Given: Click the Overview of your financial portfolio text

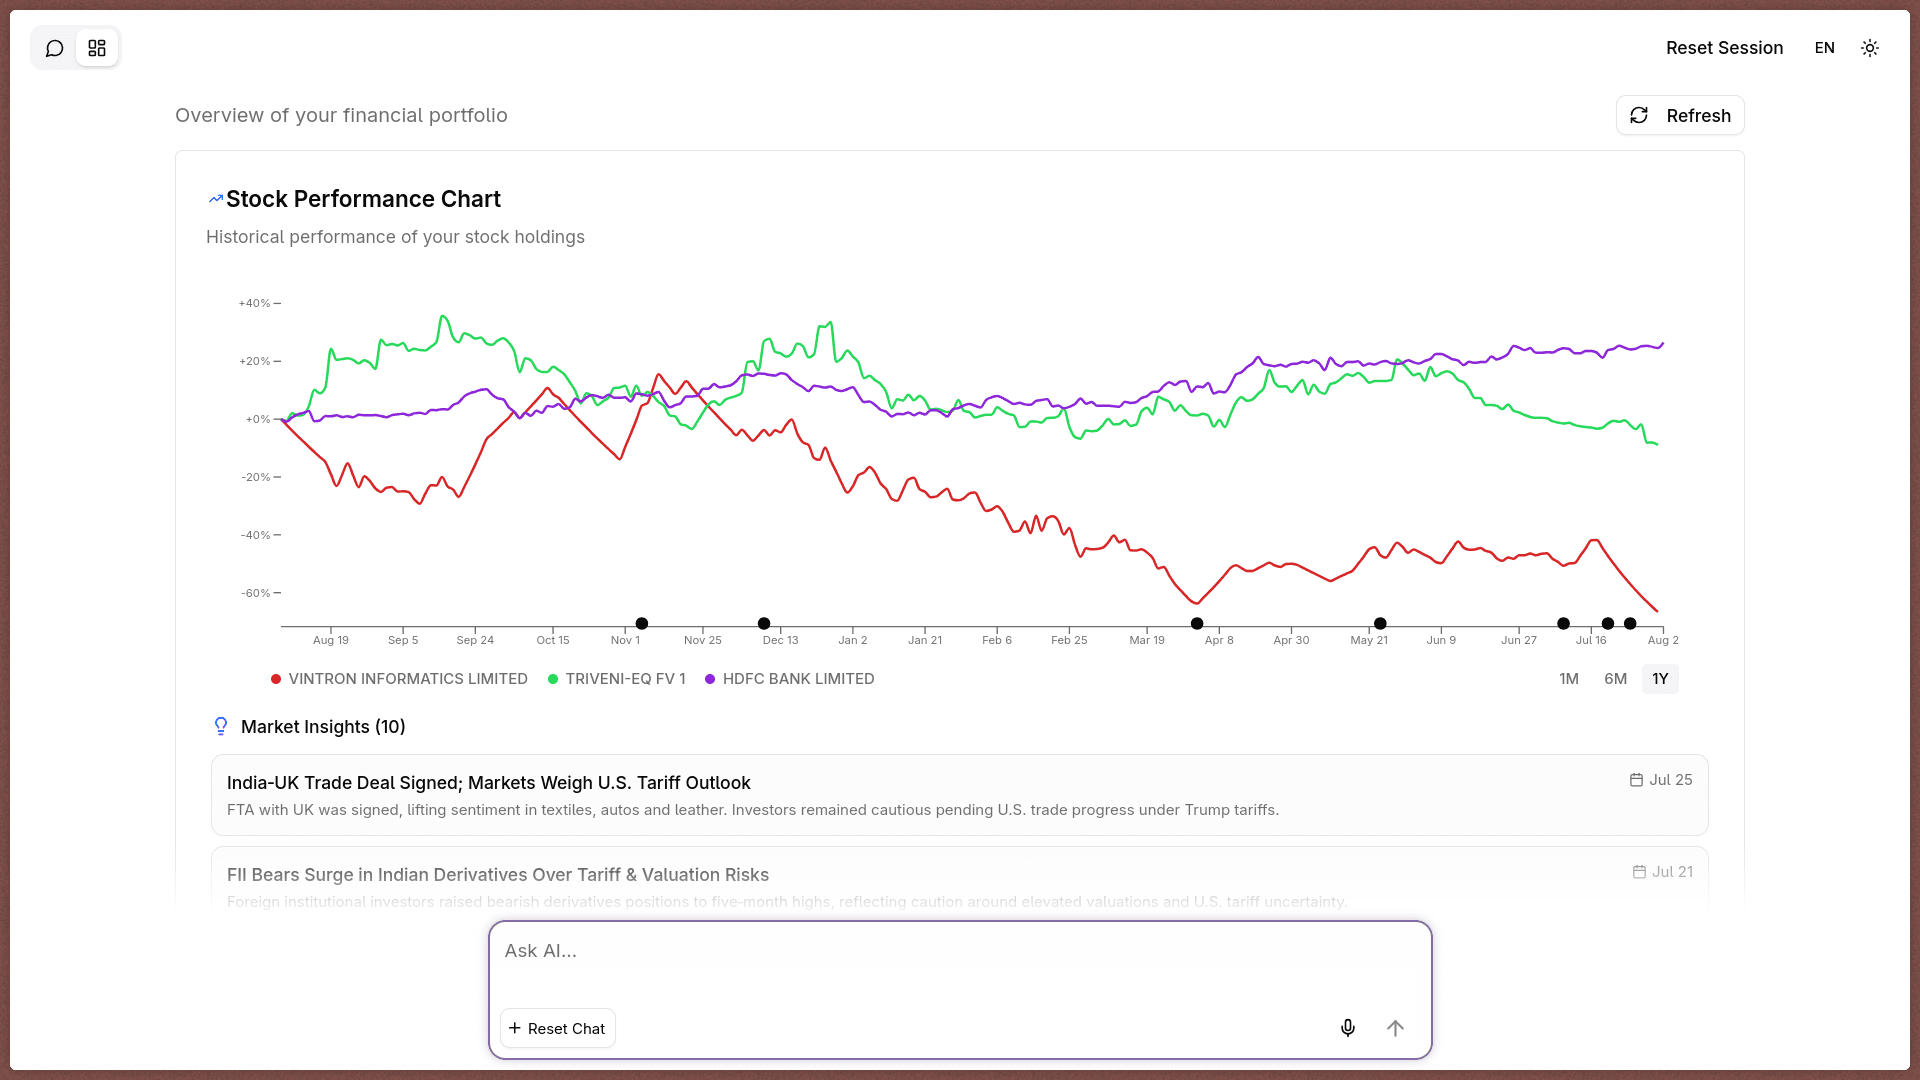Looking at the screenshot, I should click(341, 115).
